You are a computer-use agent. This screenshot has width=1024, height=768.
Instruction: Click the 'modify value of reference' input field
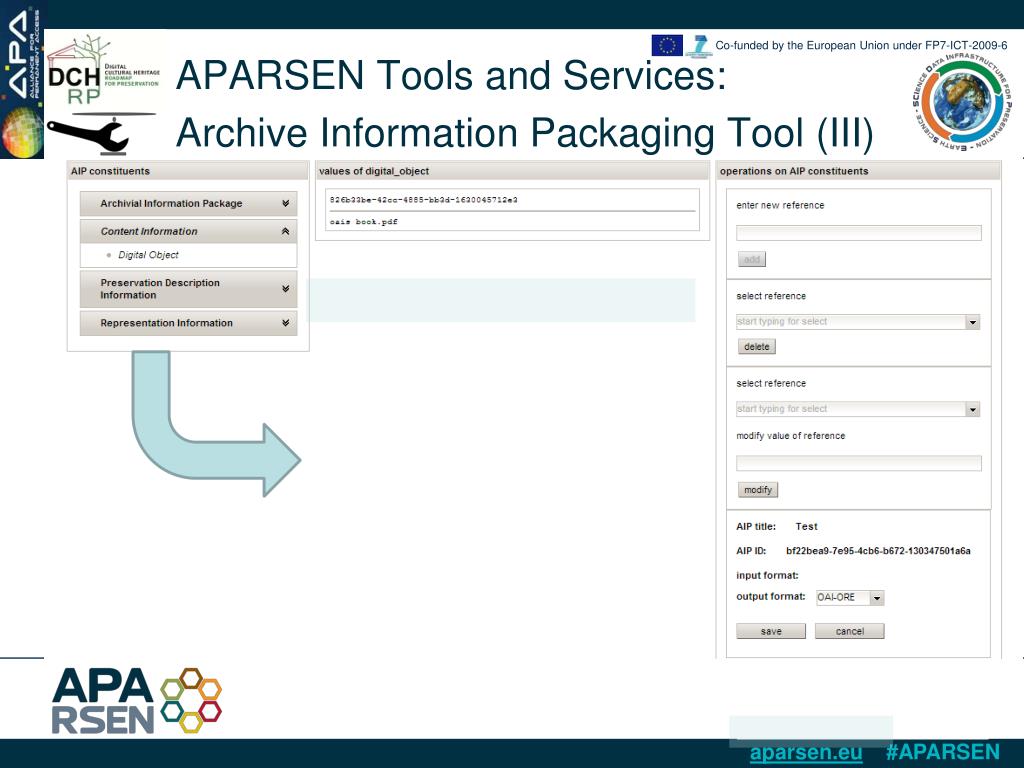(858, 463)
